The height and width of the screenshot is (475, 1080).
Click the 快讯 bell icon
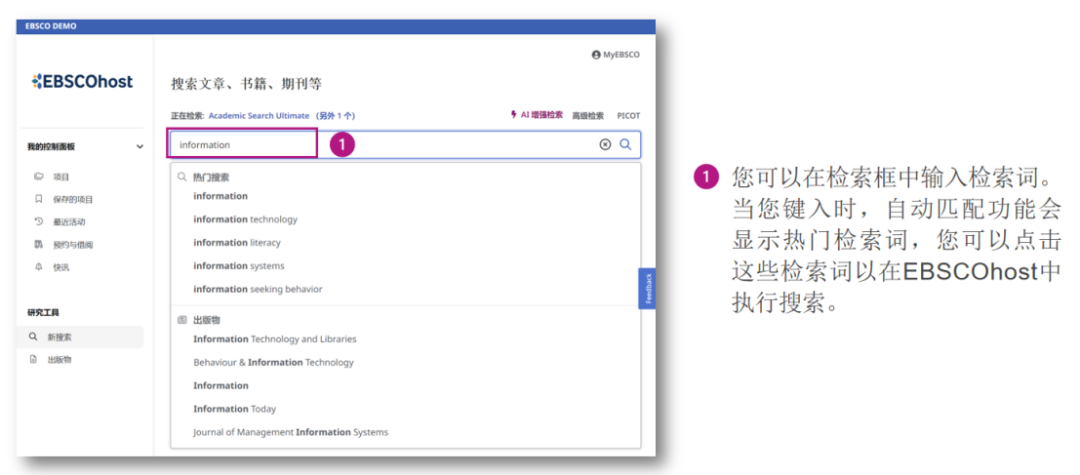pyautogui.click(x=39, y=267)
